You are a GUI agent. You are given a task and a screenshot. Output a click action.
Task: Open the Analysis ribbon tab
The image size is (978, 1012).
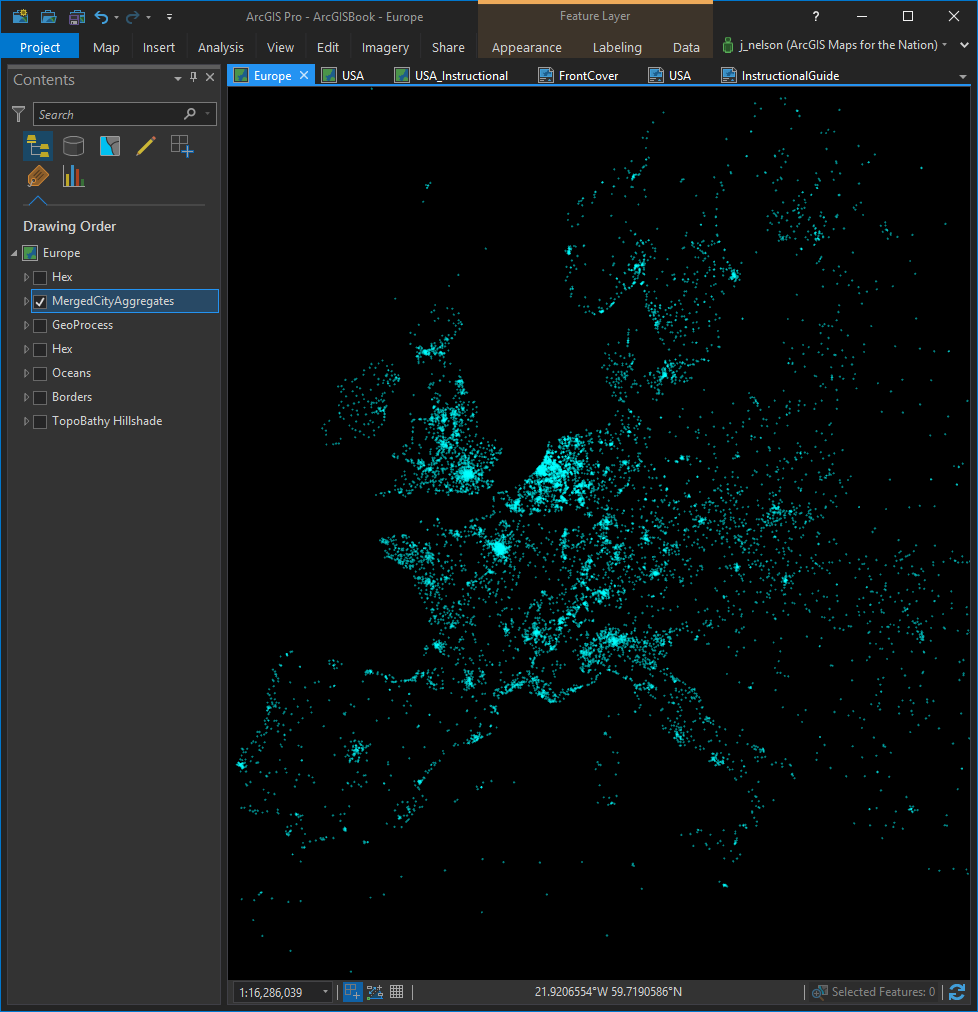tap(220, 47)
